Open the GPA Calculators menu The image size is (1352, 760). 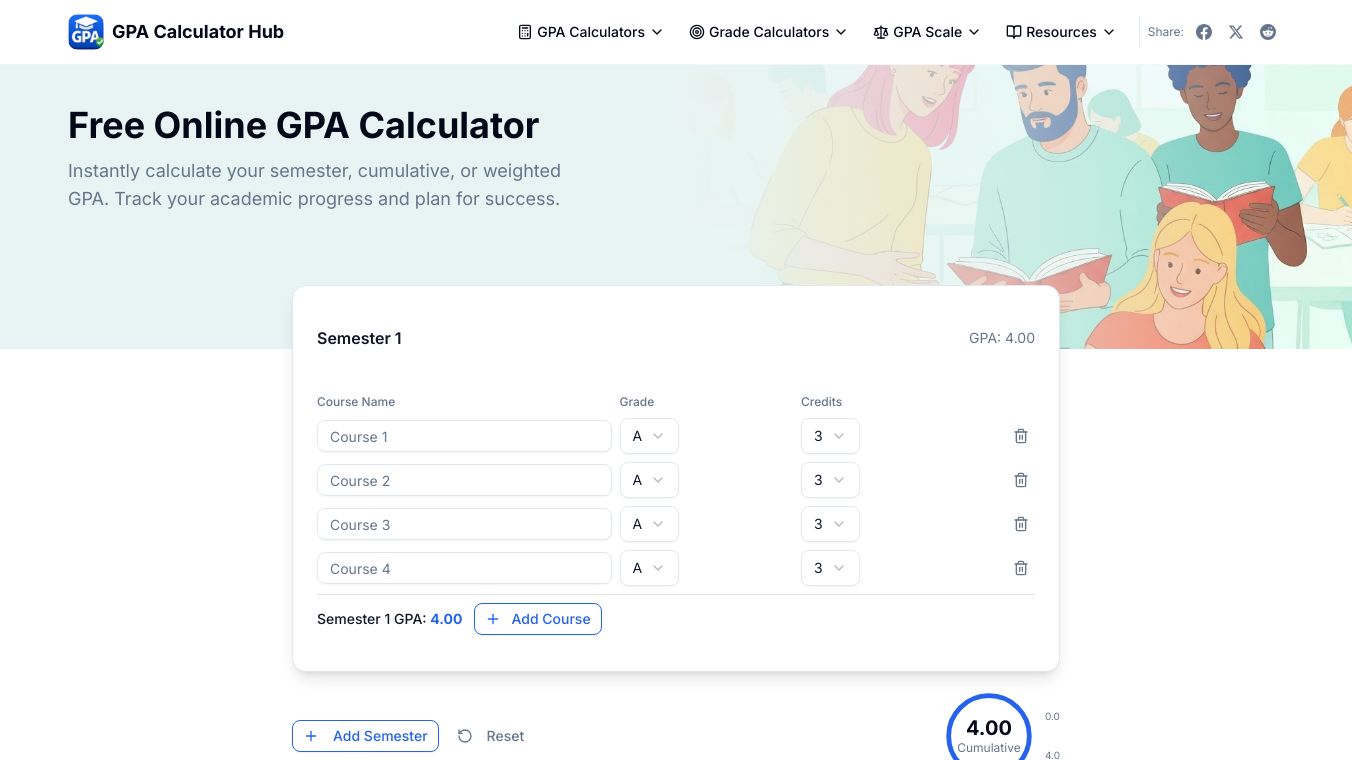pos(589,31)
